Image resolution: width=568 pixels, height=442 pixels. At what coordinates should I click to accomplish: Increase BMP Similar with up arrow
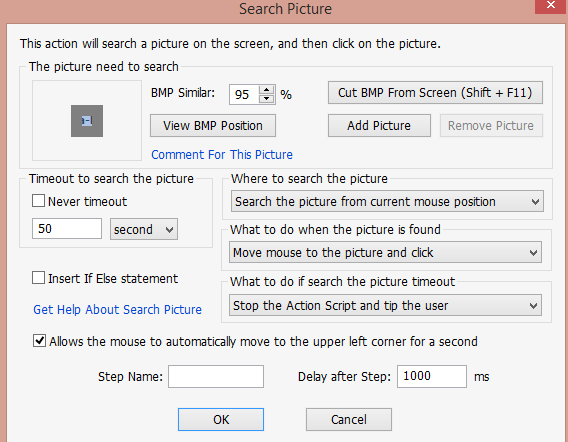pyautogui.click(x=267, y=90)
